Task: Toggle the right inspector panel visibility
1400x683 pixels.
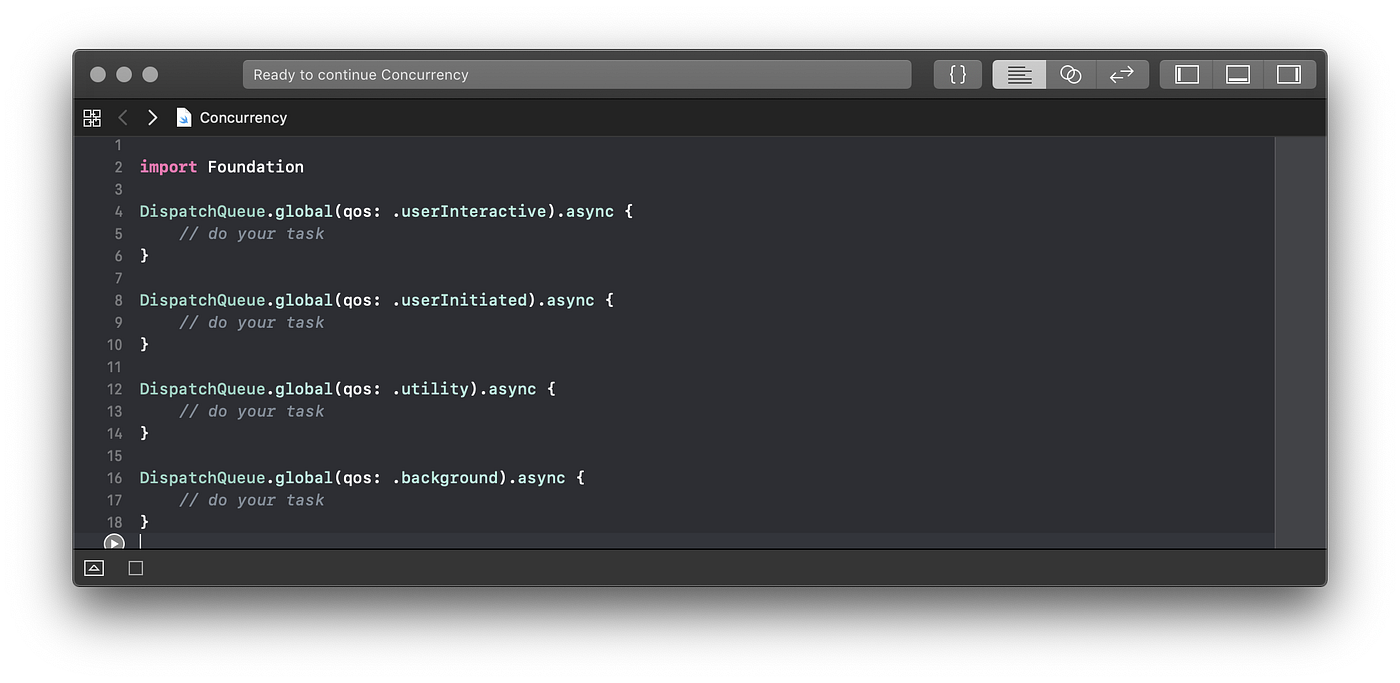Action: (x=1290, y=73)
